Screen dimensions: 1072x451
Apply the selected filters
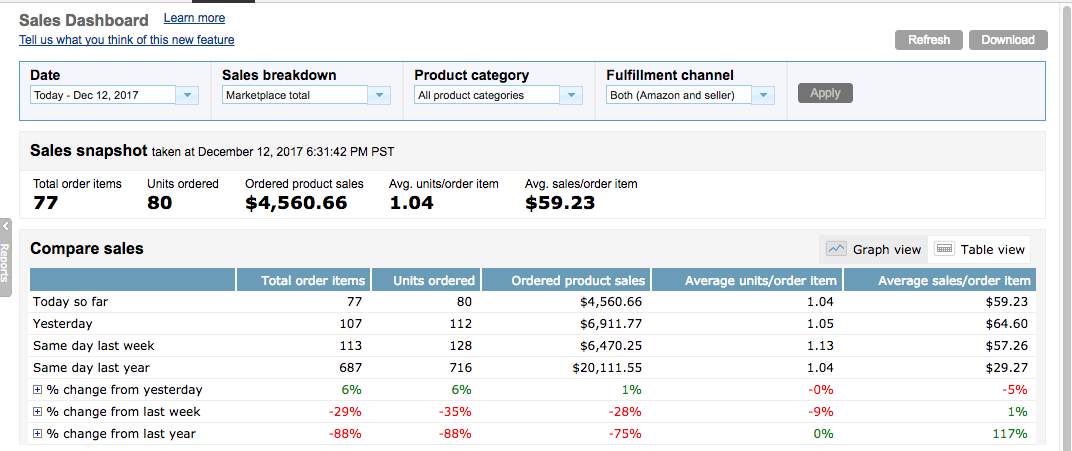tap(825, 93)
